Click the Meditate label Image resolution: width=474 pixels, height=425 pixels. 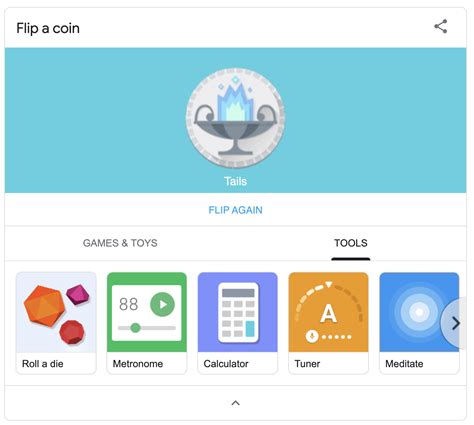404,364
